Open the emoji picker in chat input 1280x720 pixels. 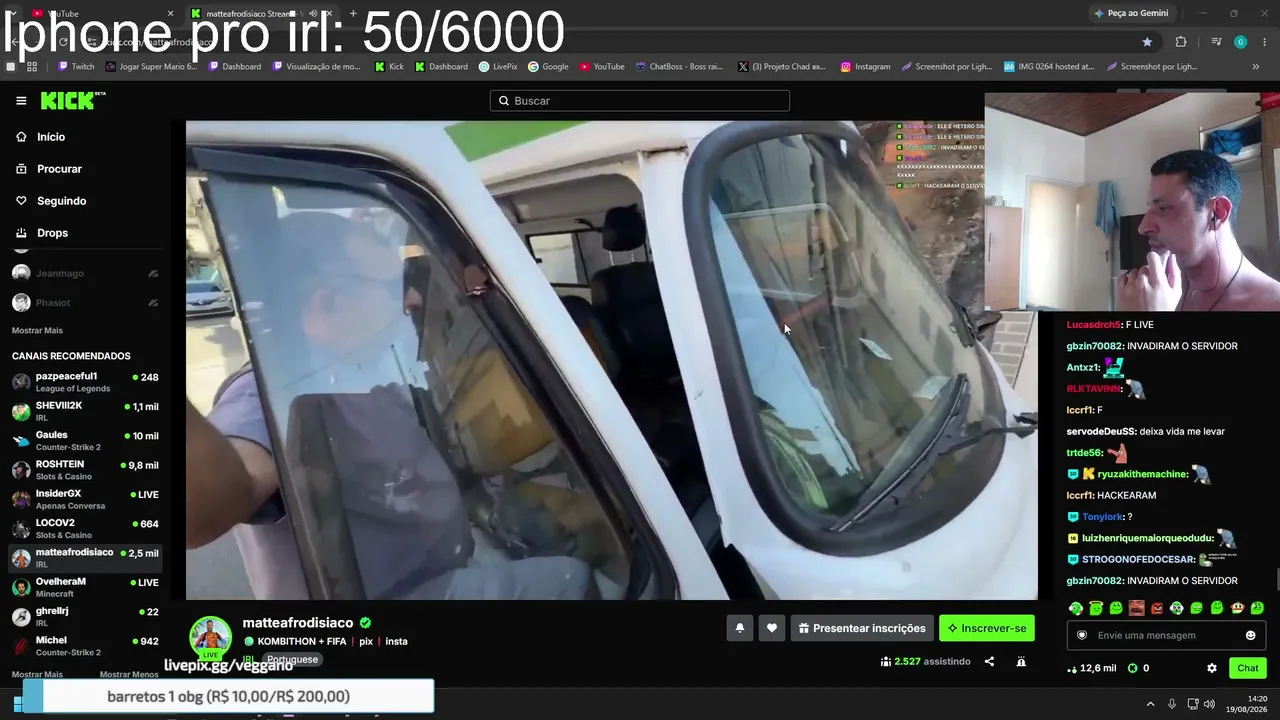[1250, 635]
